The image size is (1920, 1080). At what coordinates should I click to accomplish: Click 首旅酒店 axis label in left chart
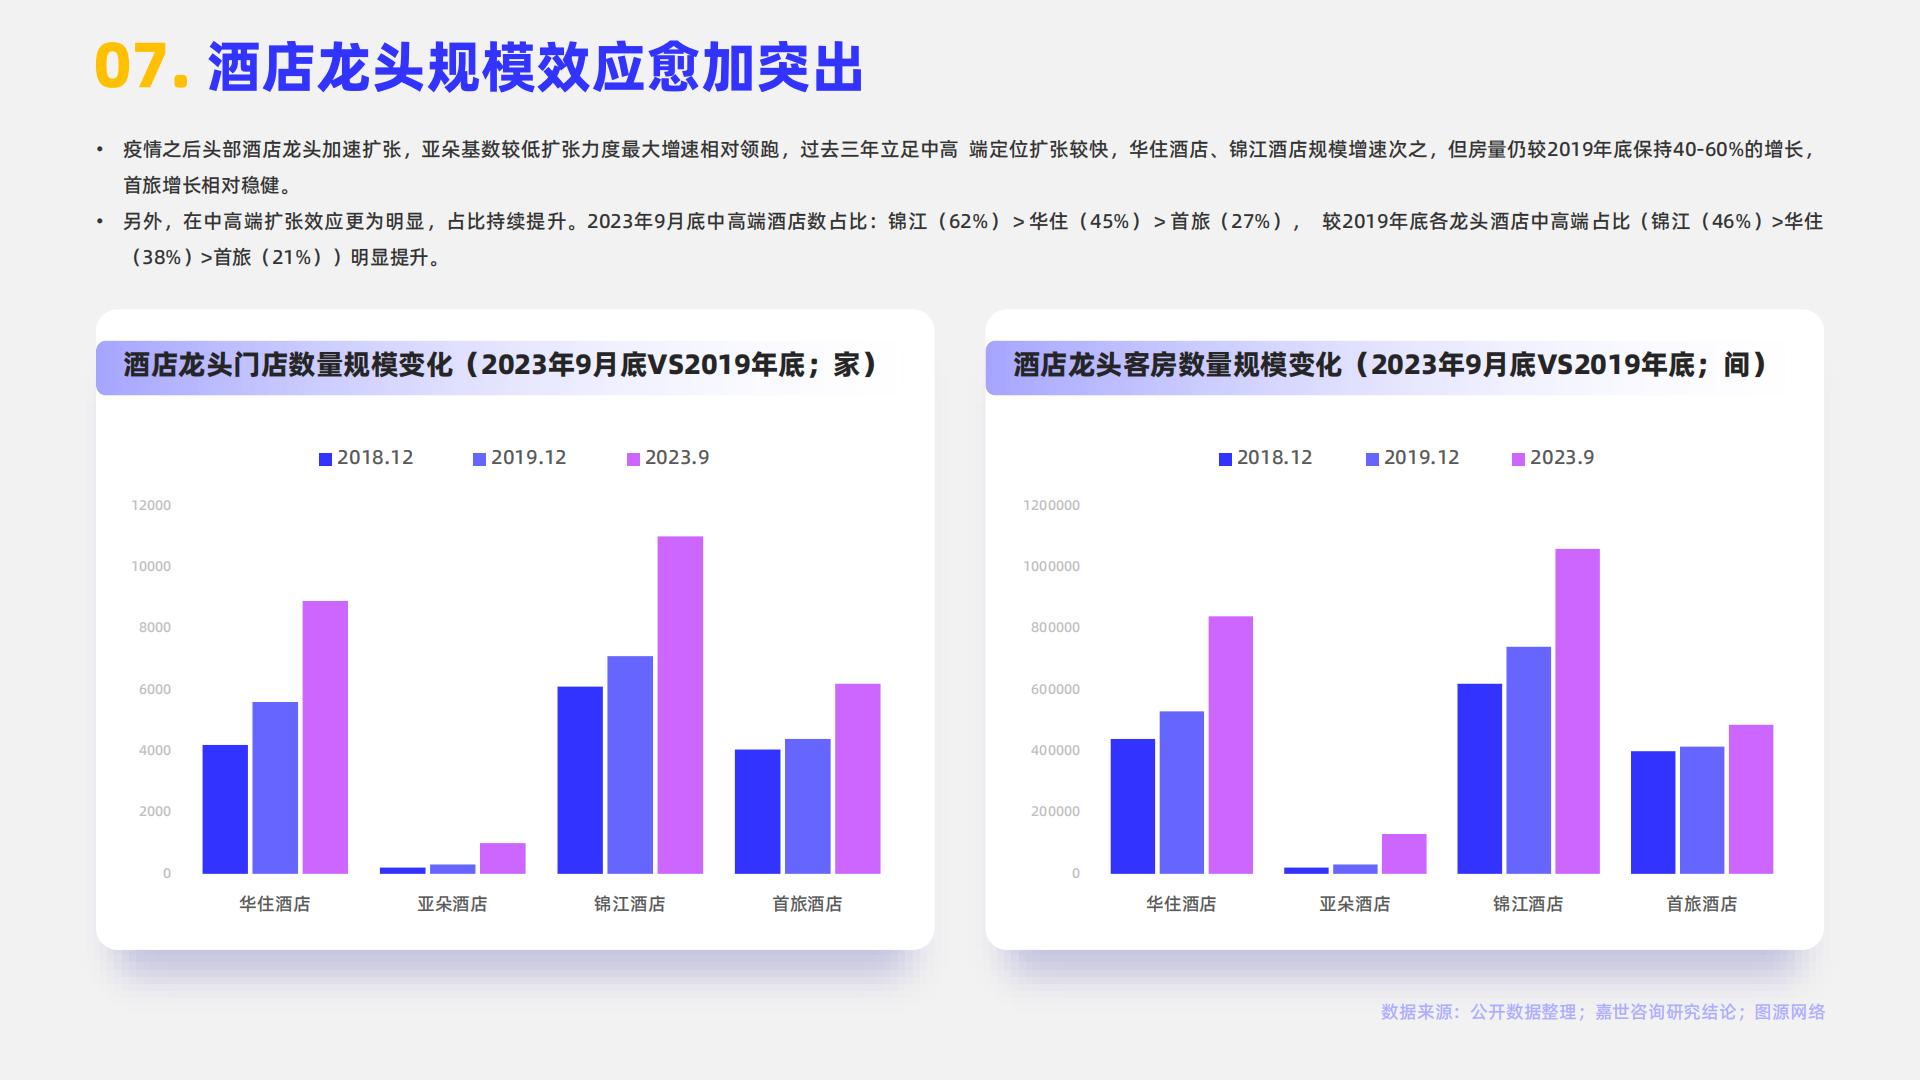[807, 904]
